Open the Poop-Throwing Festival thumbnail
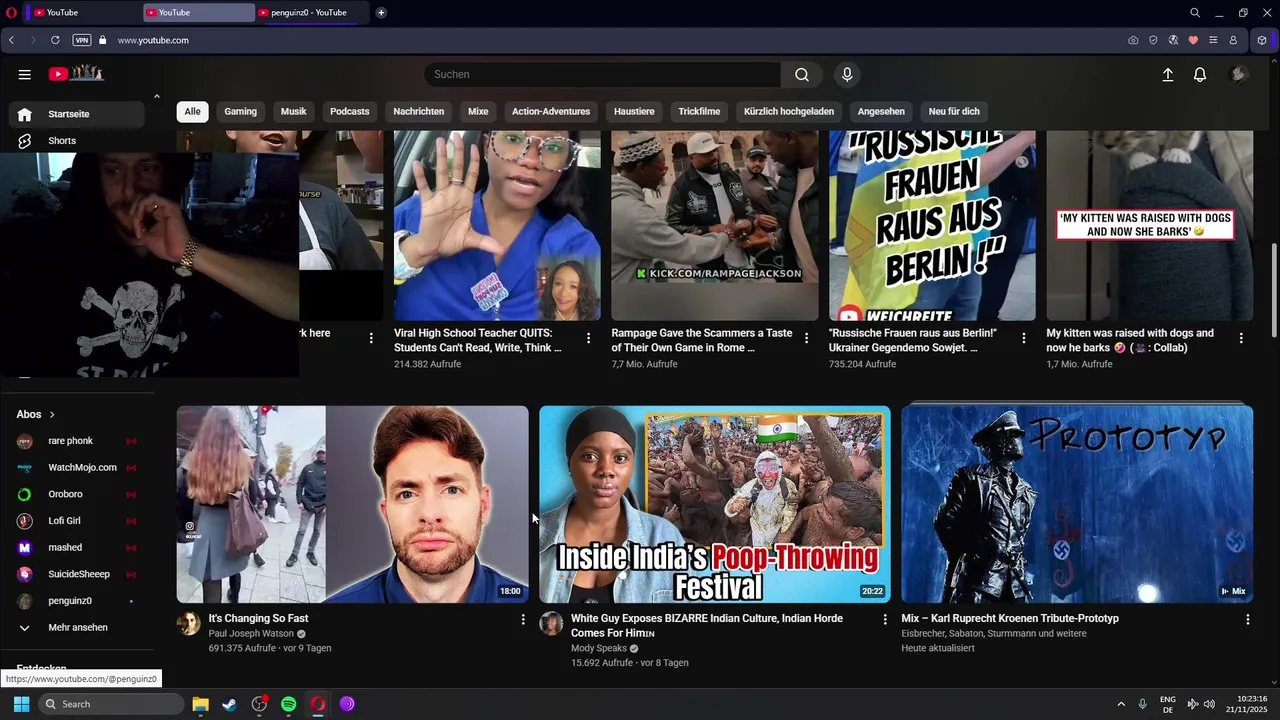The image size is (1280, 720). click(715, 504)
